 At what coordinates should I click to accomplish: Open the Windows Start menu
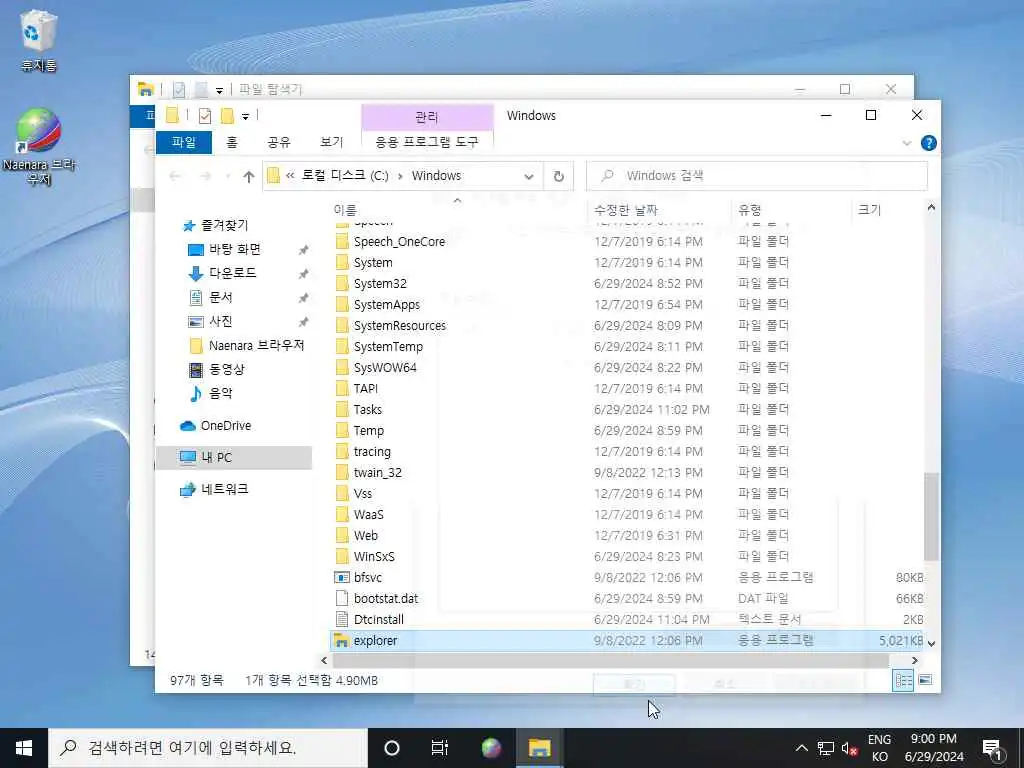[24, 748]
